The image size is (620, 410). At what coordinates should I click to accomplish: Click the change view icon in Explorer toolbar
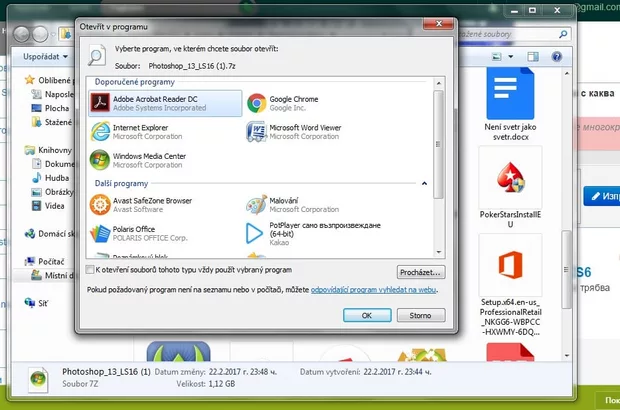[497, 57]
